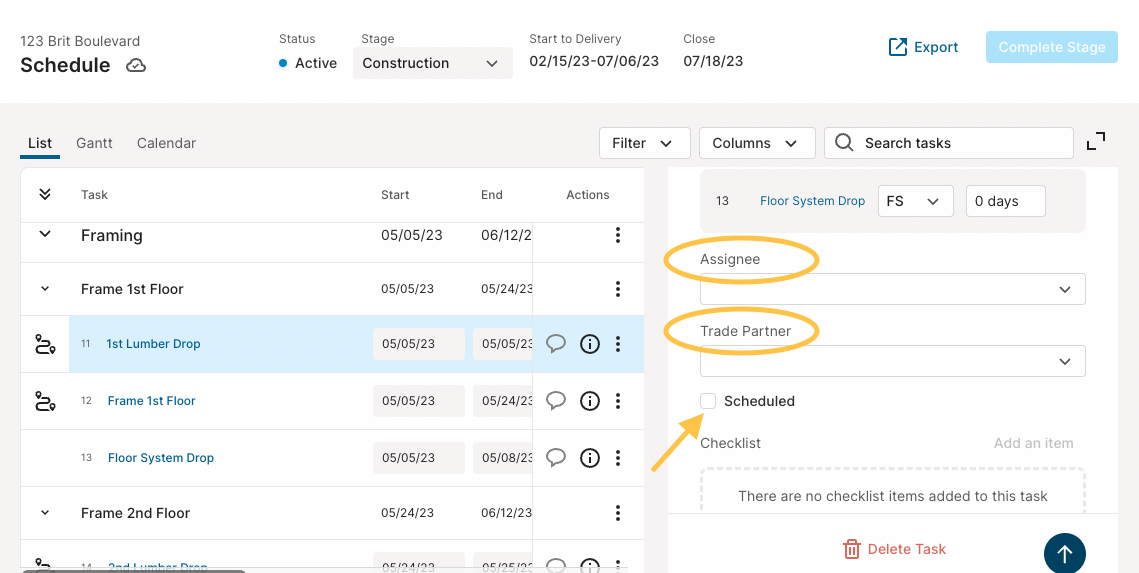Click Delete Task
This screenshot has width=1139, height=573.
pos(893,549)
